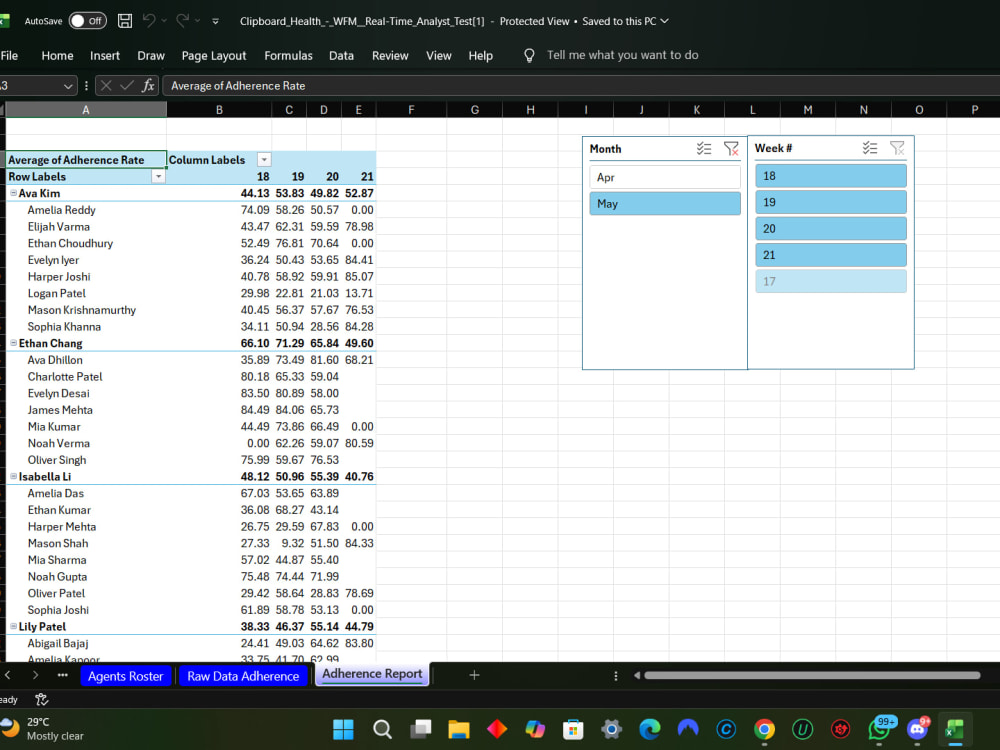This screenshot has width=1000, height=750.
Task: Toggle Multi-Select in Month slicer
Action: pos(704,149)
